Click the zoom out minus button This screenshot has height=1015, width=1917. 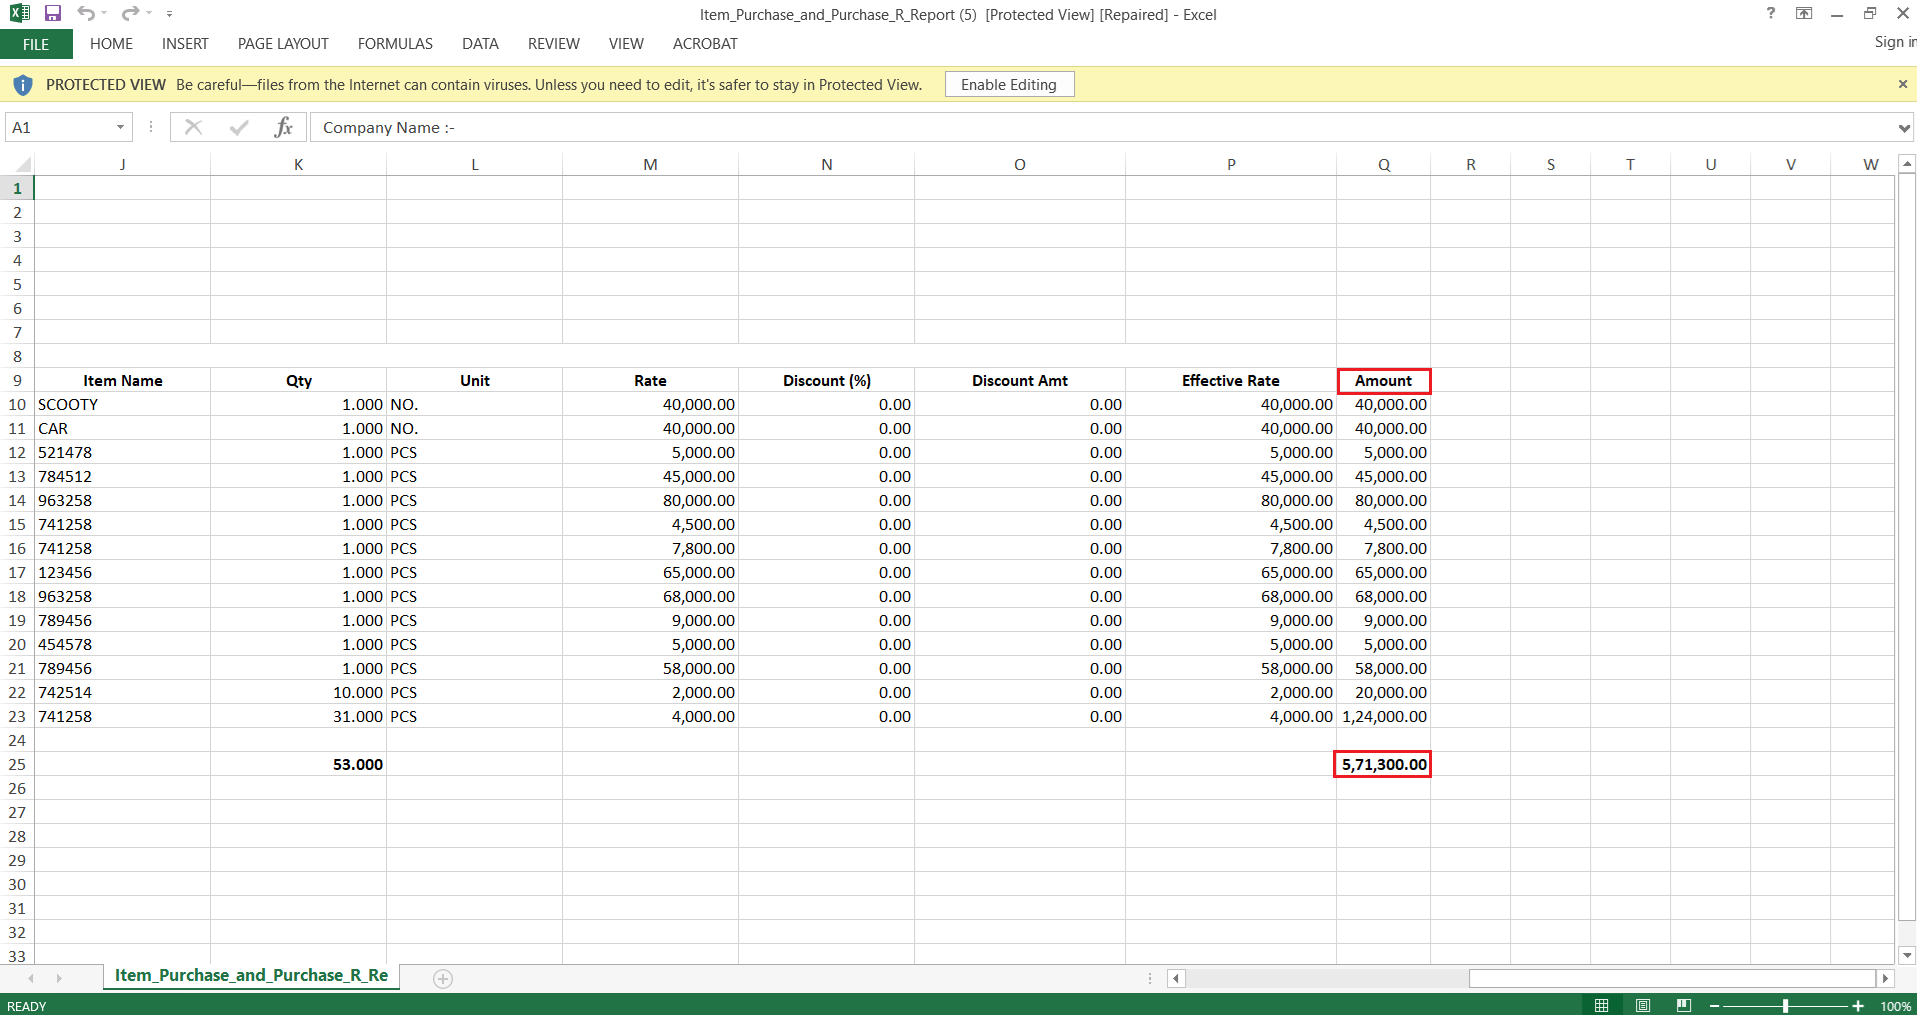1714,1006
